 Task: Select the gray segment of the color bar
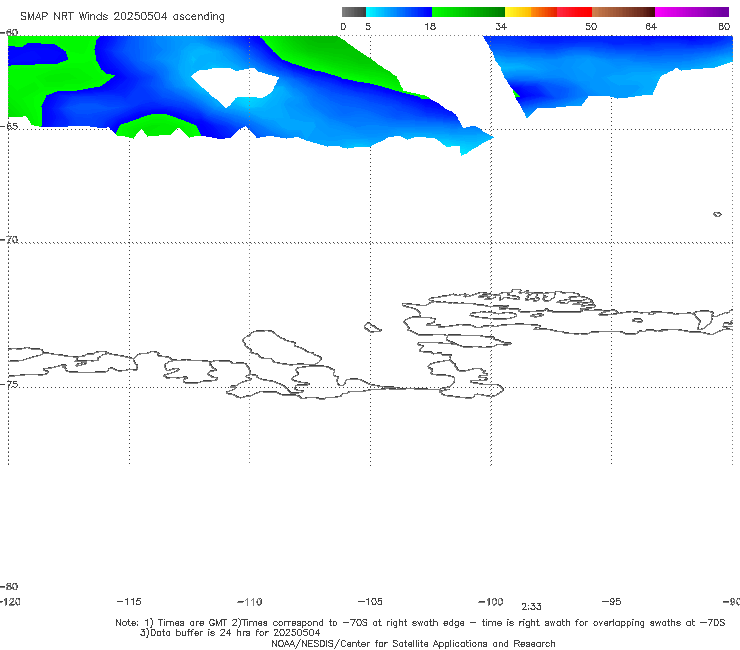click(353, 12)
